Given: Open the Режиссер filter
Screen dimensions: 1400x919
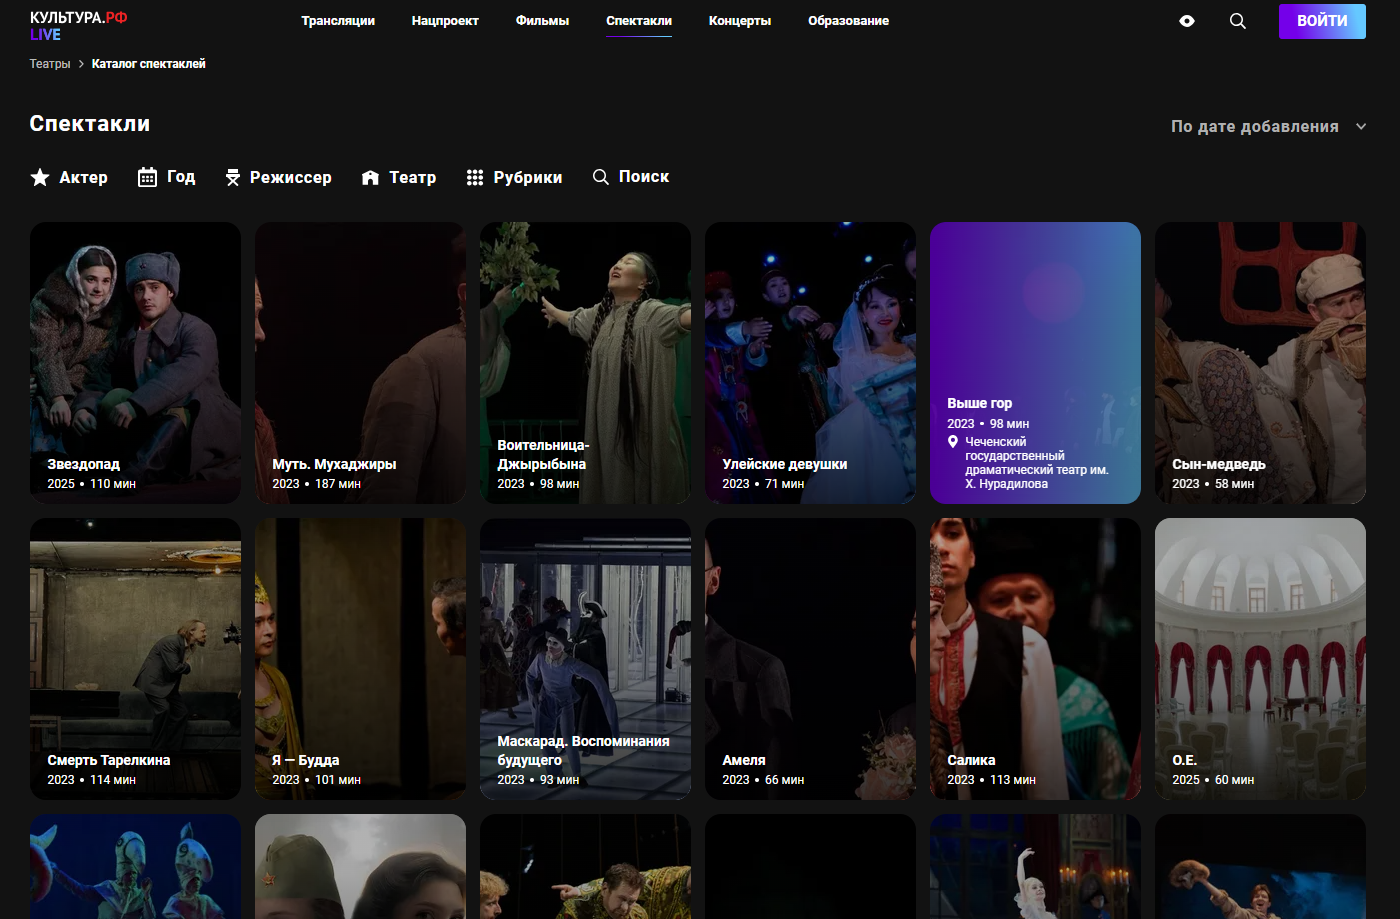Looking at the screenshot, I should coord(278,177).
